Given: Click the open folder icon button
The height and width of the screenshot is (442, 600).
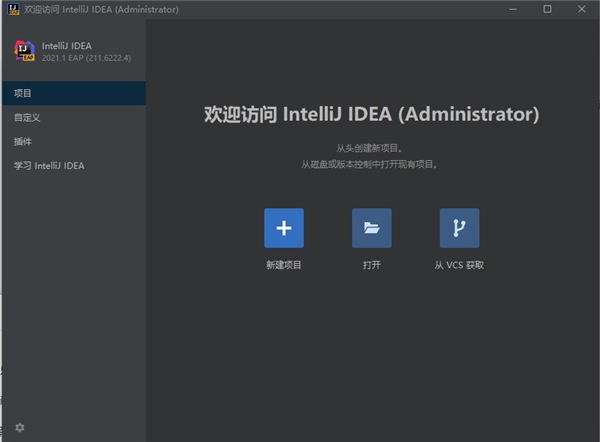Looking at the screenshot, I should click(372, 228).
